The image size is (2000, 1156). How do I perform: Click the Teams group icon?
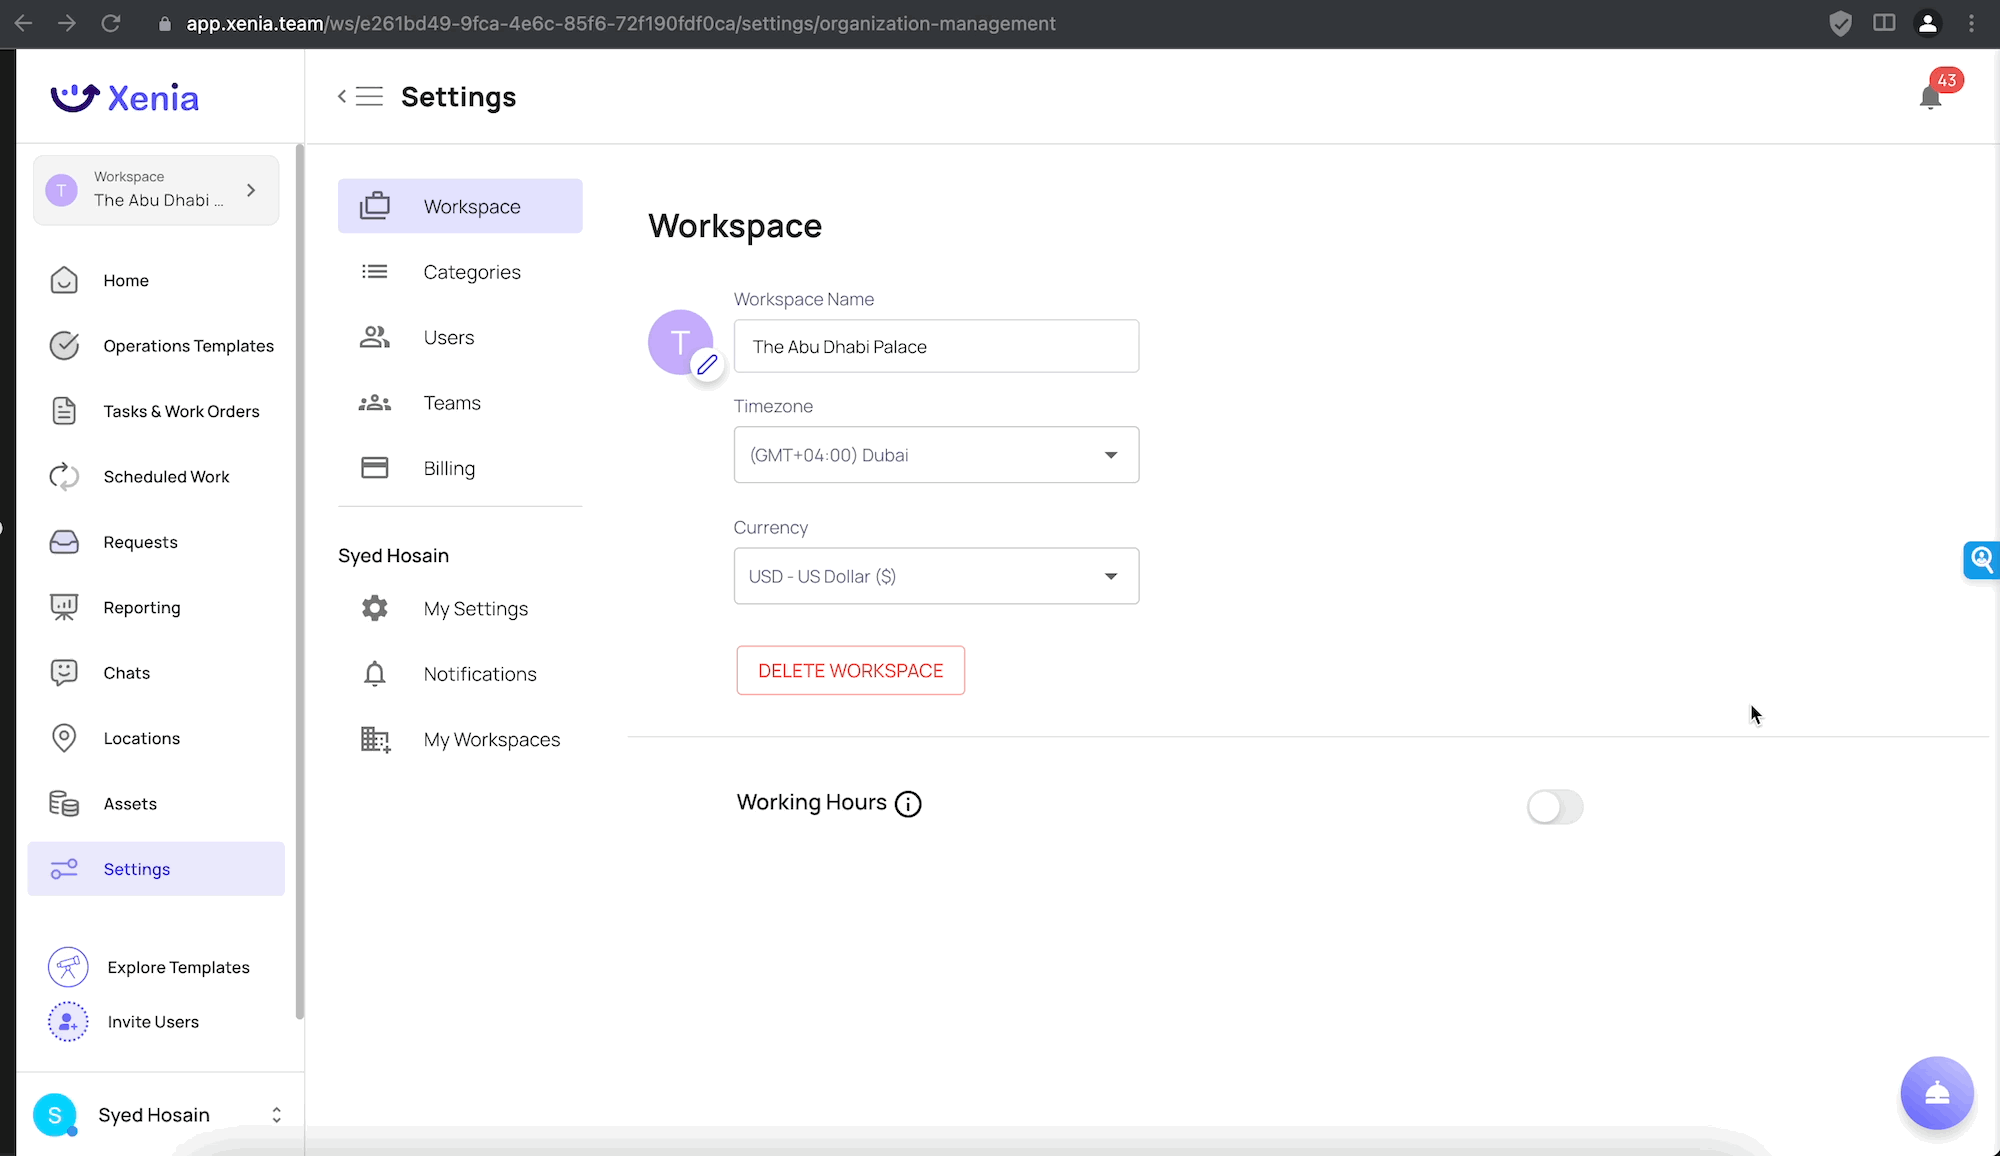375,403
